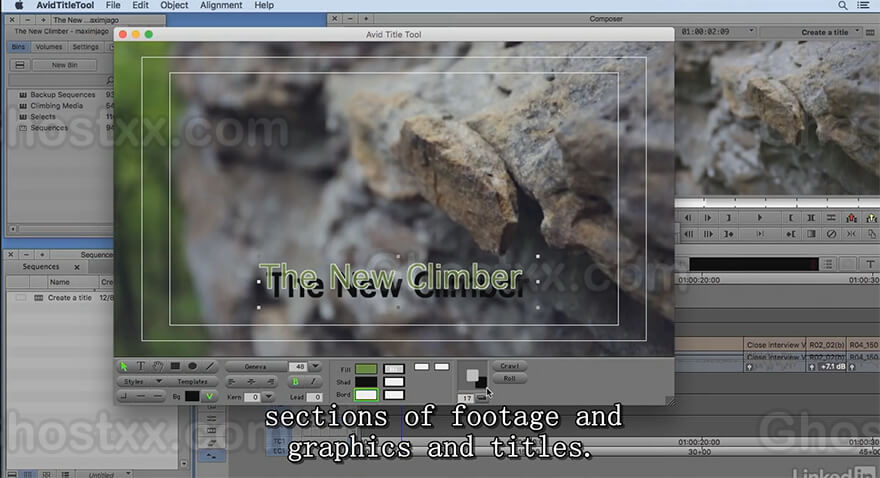
Task: Open the Object menu
Action: coord(174,5)
